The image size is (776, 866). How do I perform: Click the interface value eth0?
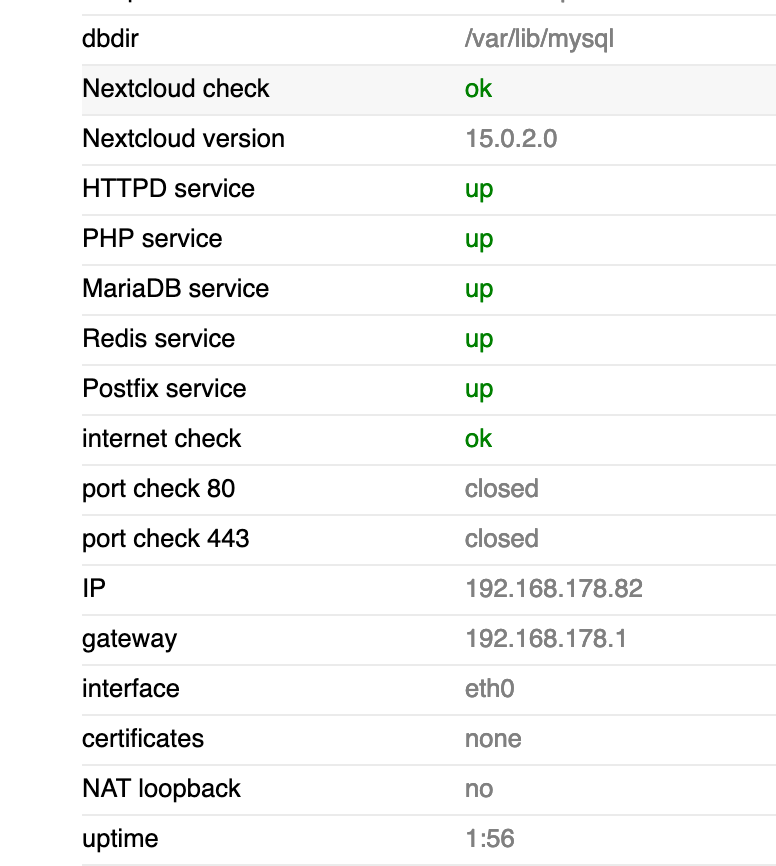pyautogui.click(x=489, y=689)
